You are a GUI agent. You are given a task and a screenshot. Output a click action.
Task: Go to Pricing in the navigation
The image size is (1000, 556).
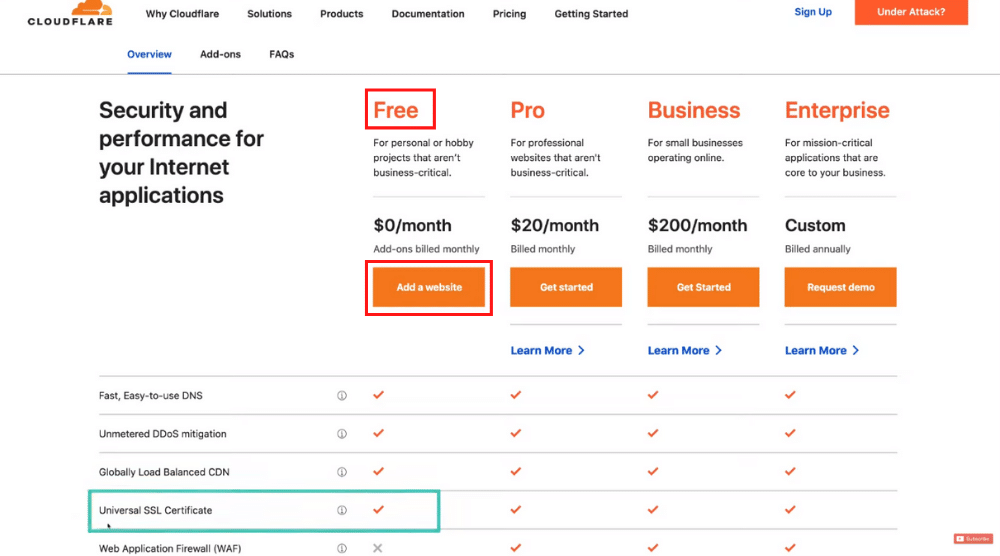[510, 13]
